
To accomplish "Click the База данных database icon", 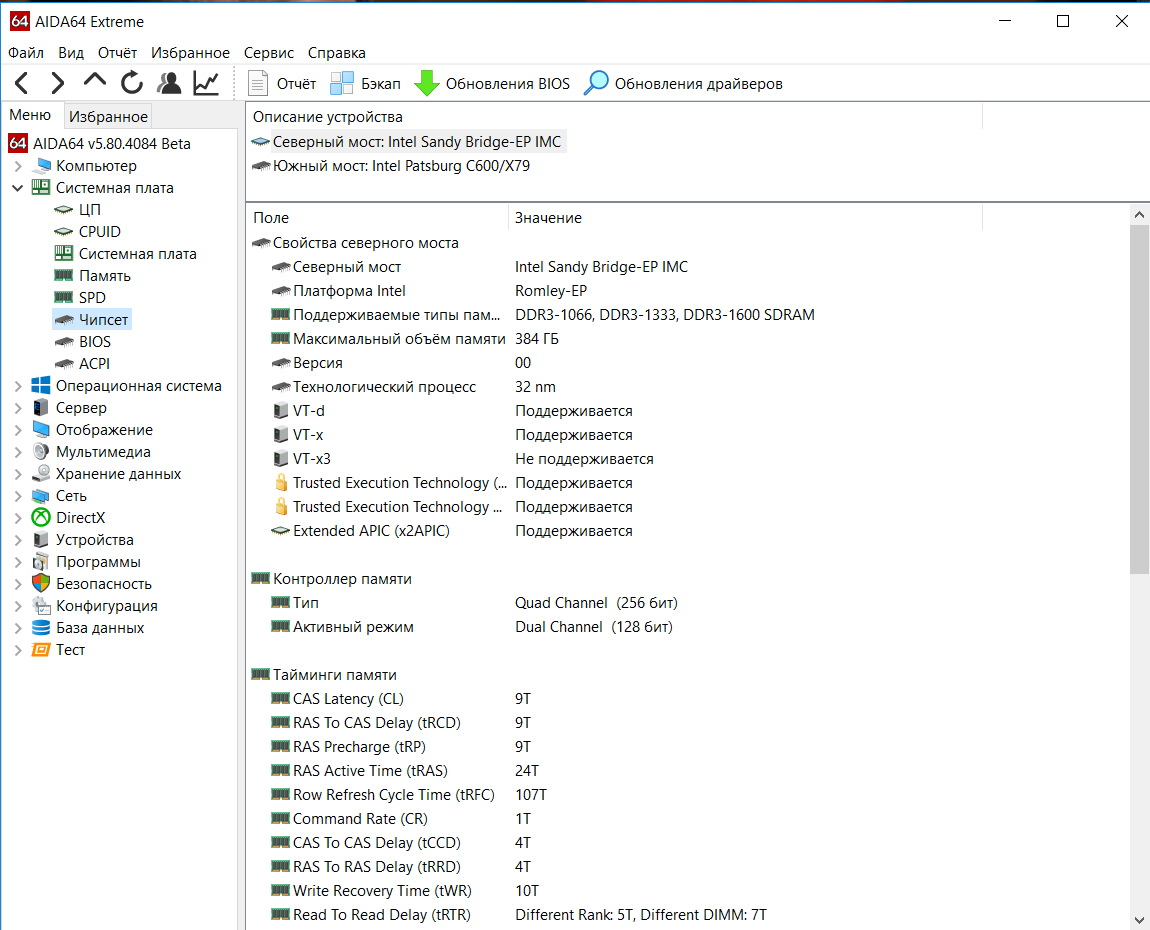I will (x=41, y=628).
